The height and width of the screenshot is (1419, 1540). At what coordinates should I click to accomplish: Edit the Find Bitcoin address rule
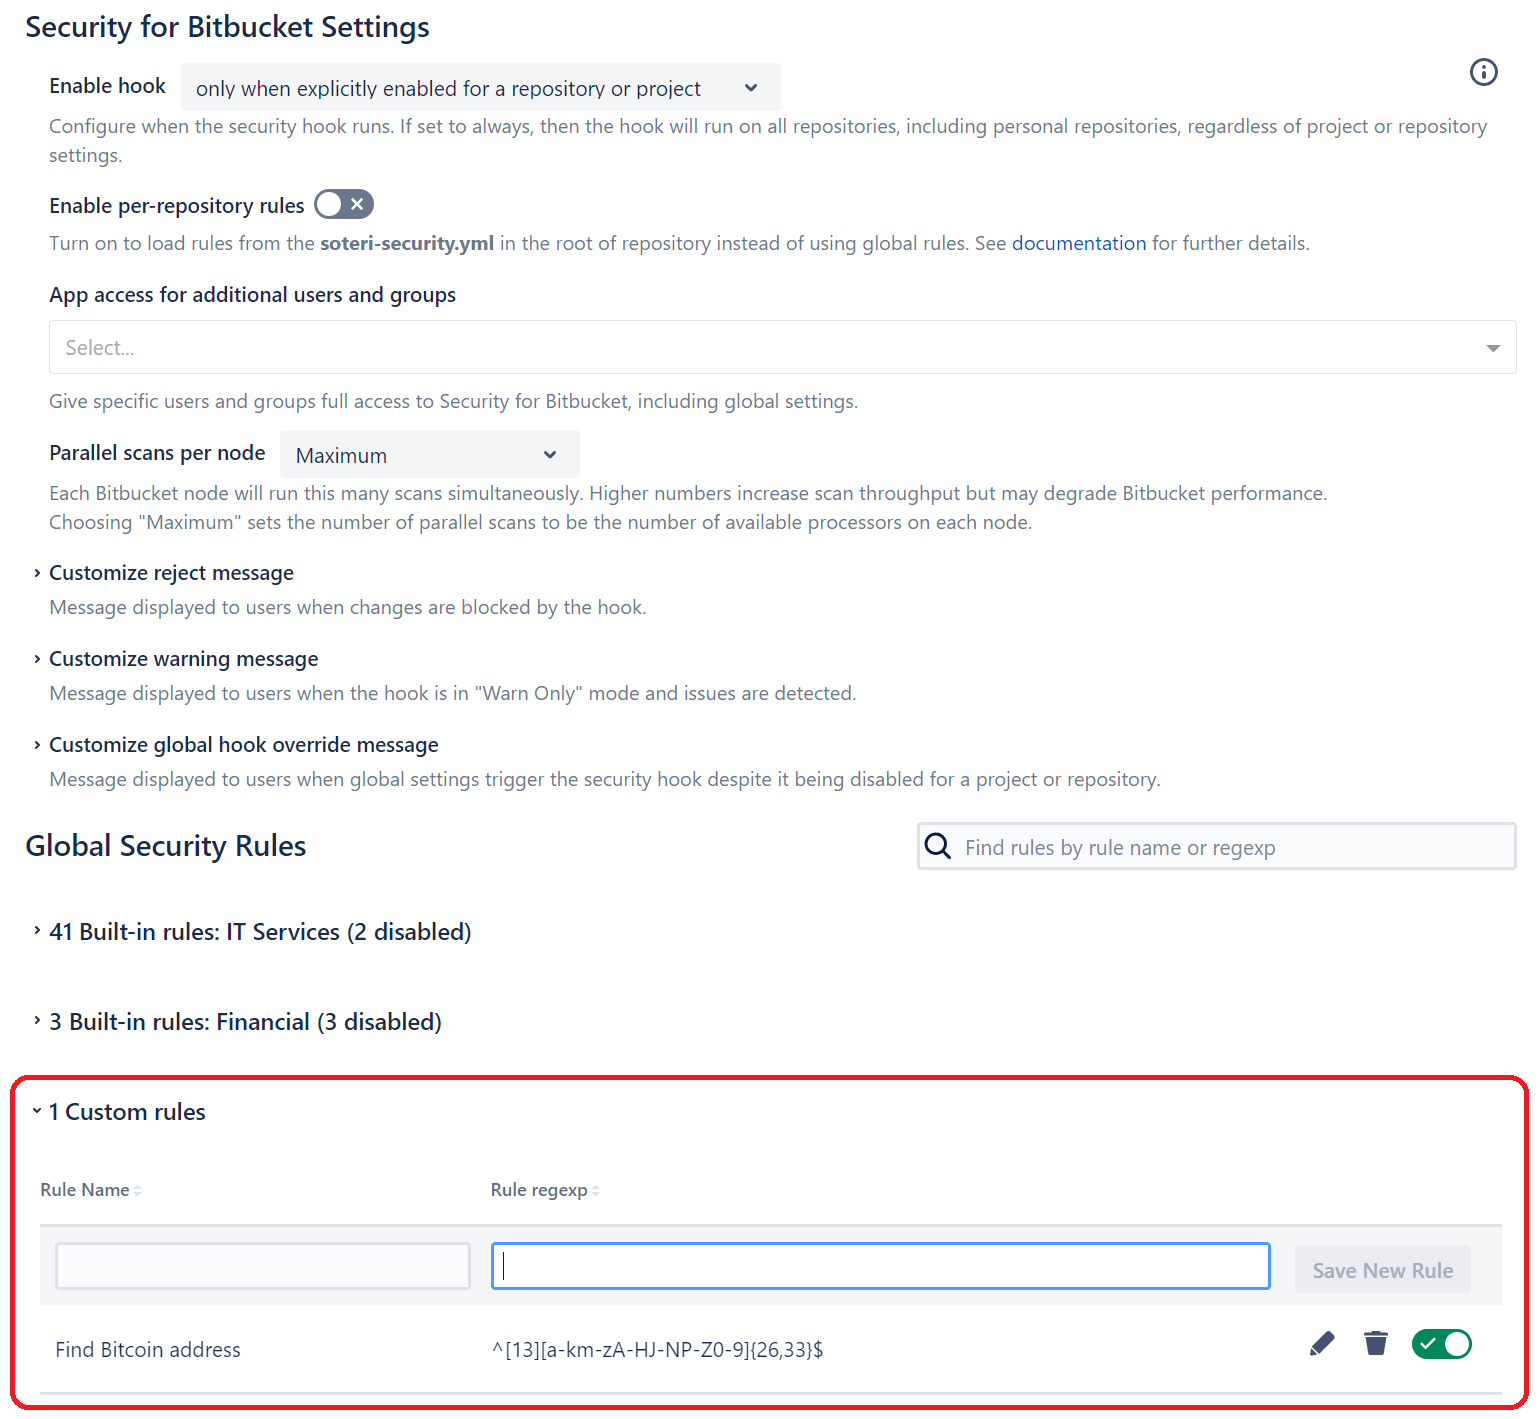[1322, 1344]
